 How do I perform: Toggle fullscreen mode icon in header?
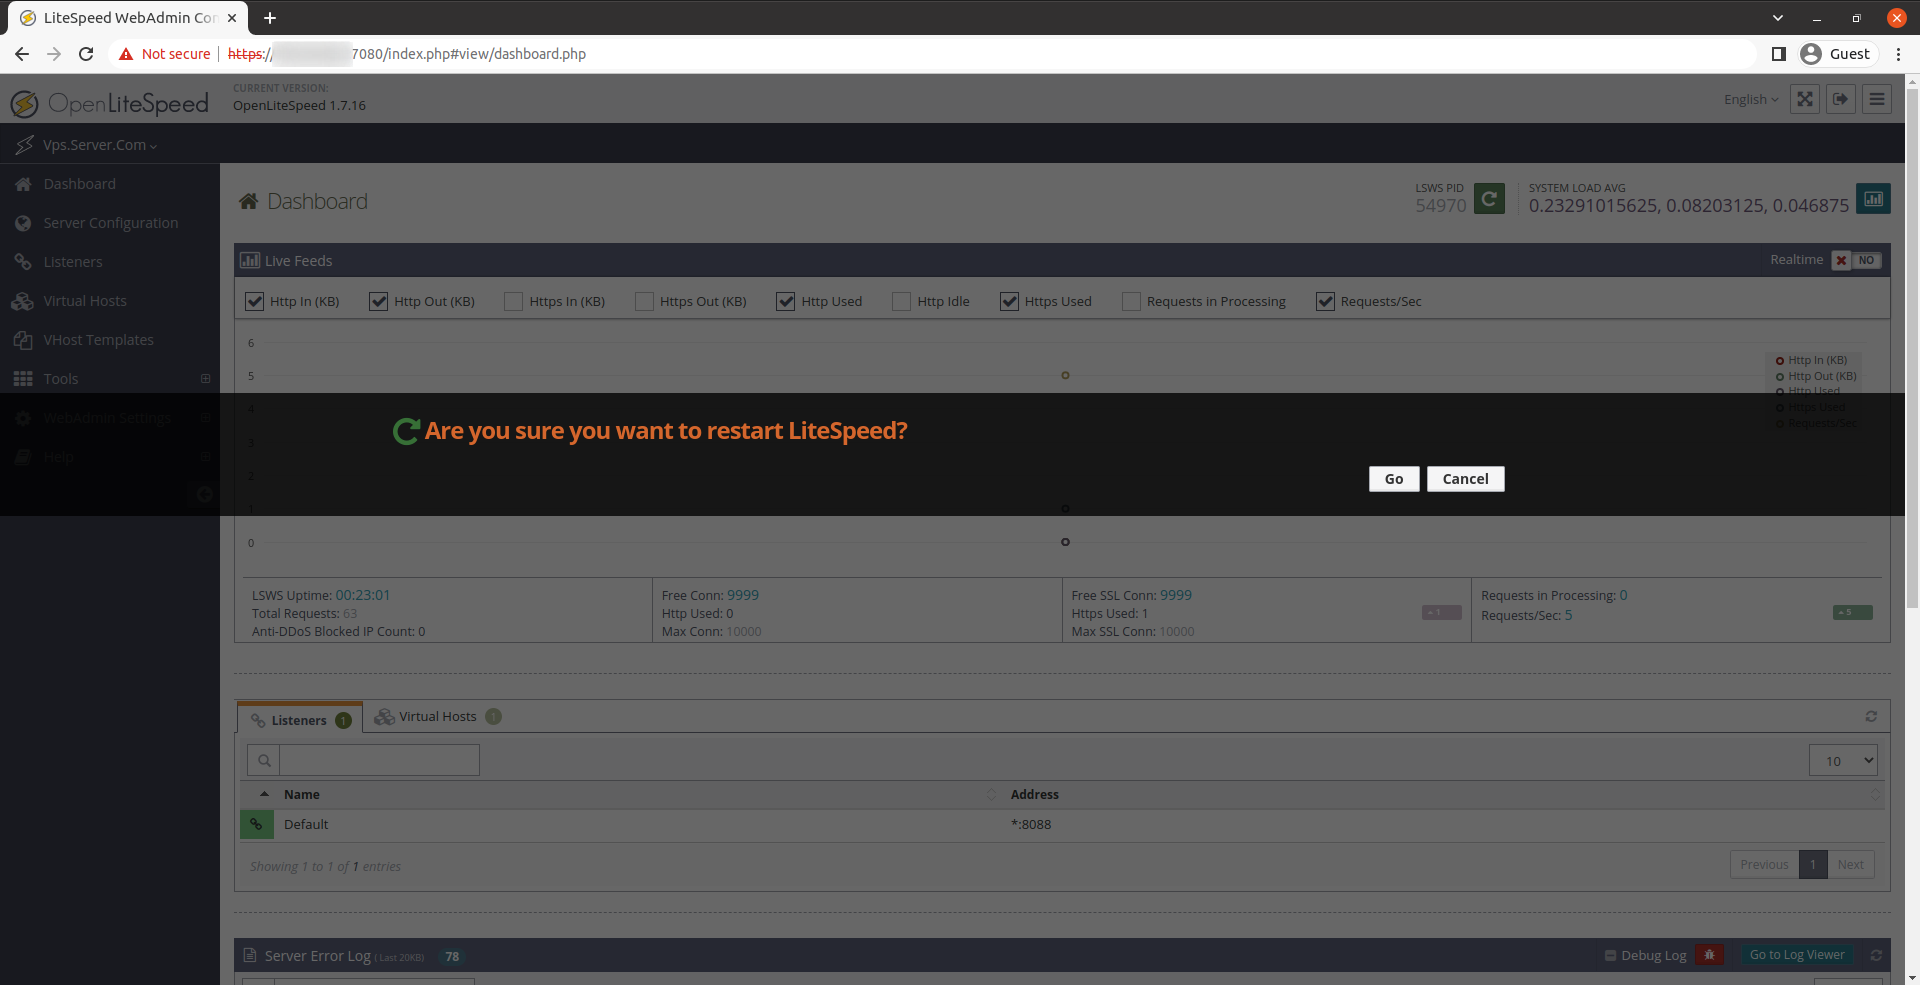(x=1805, y=99)
